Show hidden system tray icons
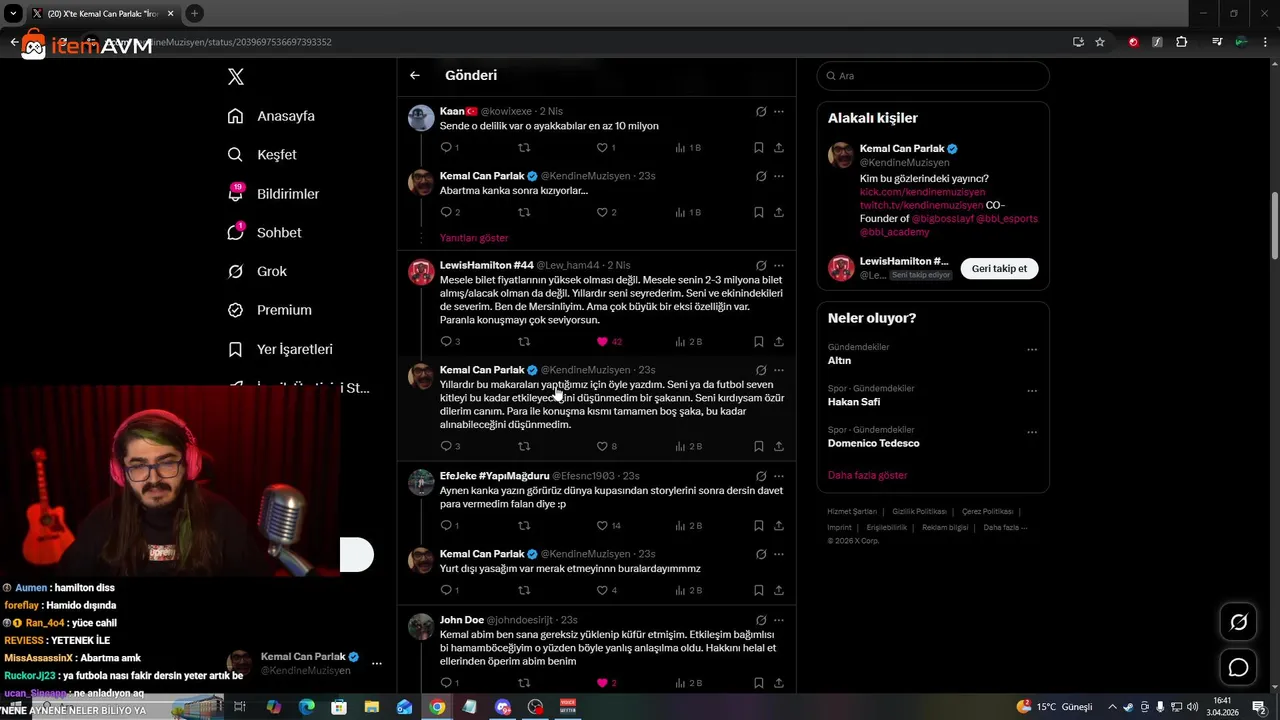Viewport: 1280px width, 720px height. (x=1112, y=707)
